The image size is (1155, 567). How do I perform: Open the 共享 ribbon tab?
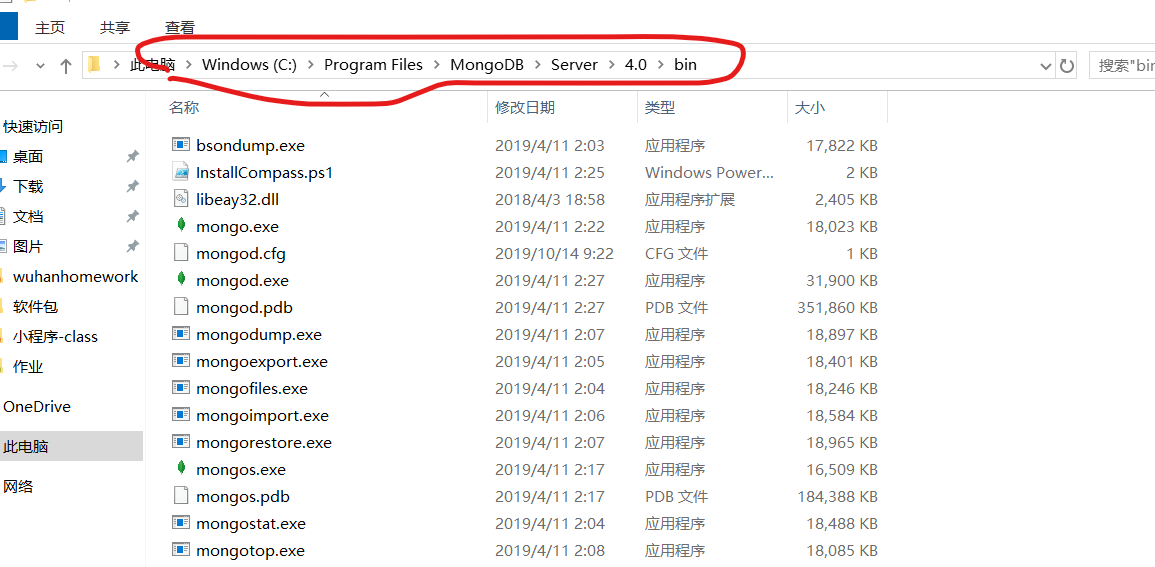[115, 28]
